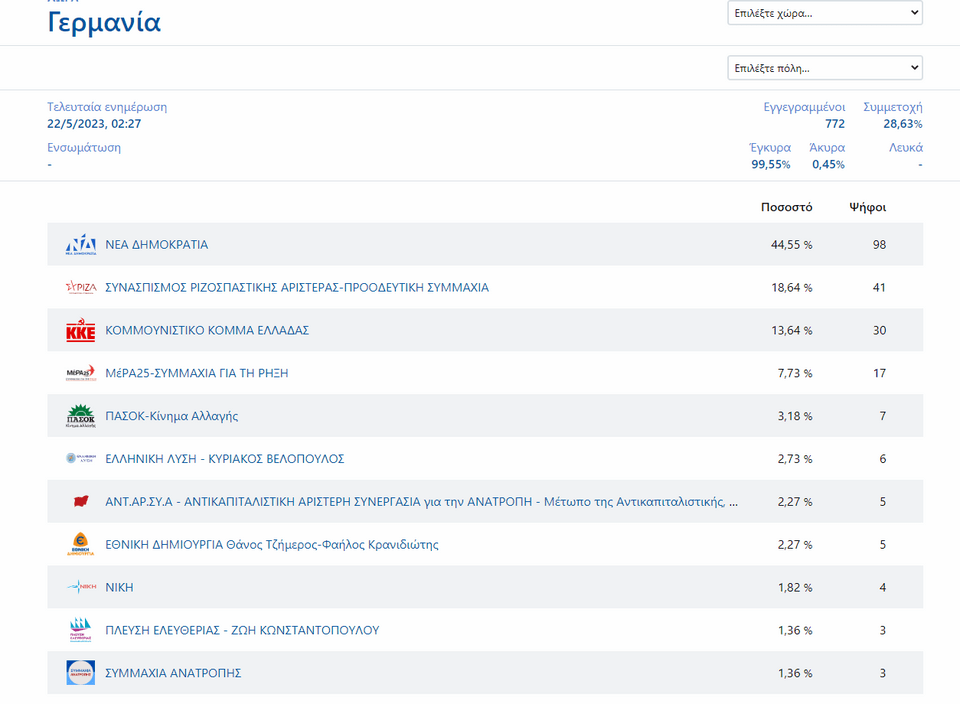Open the ΝΙΚΗ party name link
Image resolution: width=960 pixels, height=704 pixels.
(x=119, y=587)
